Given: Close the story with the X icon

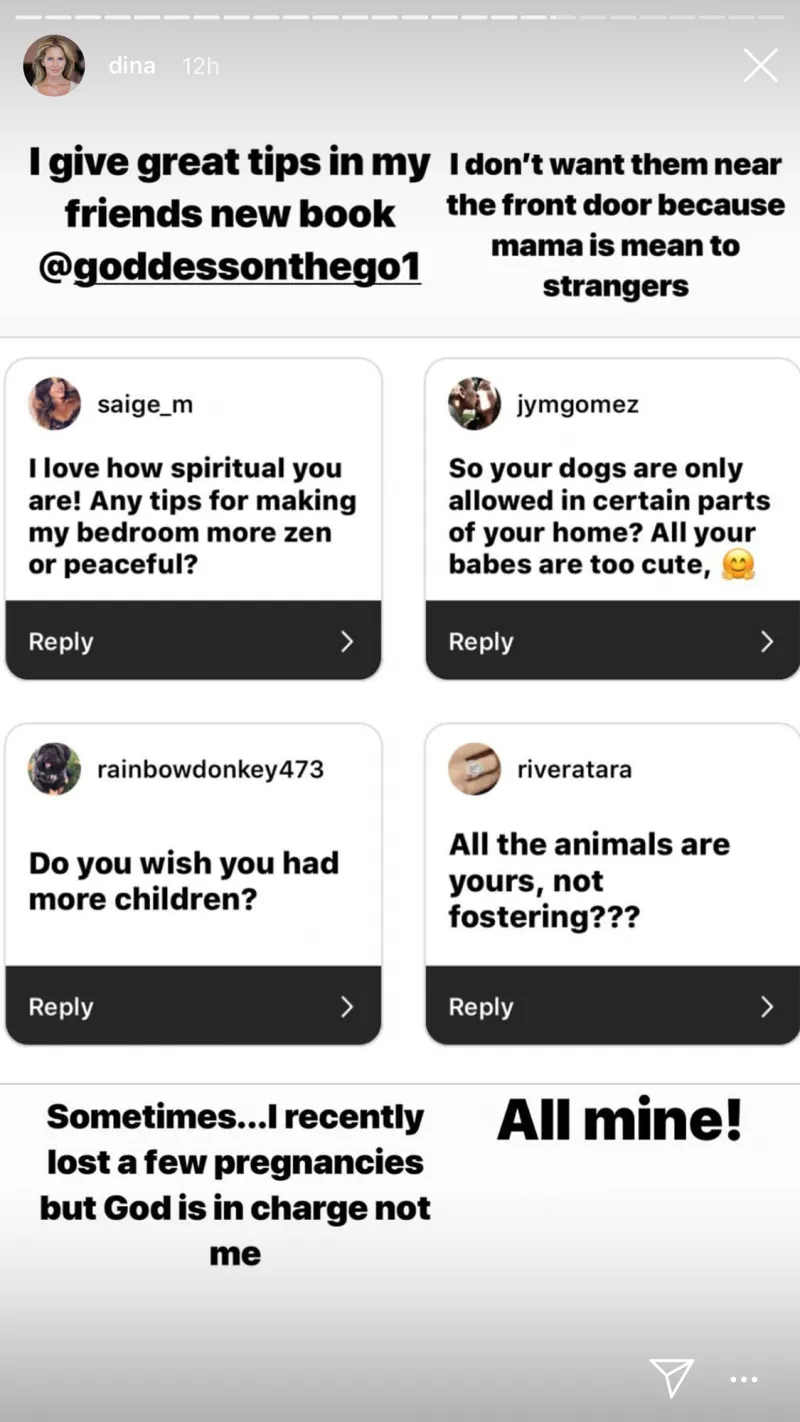Looking at the screenshot, I should click(x=760, y=66).
